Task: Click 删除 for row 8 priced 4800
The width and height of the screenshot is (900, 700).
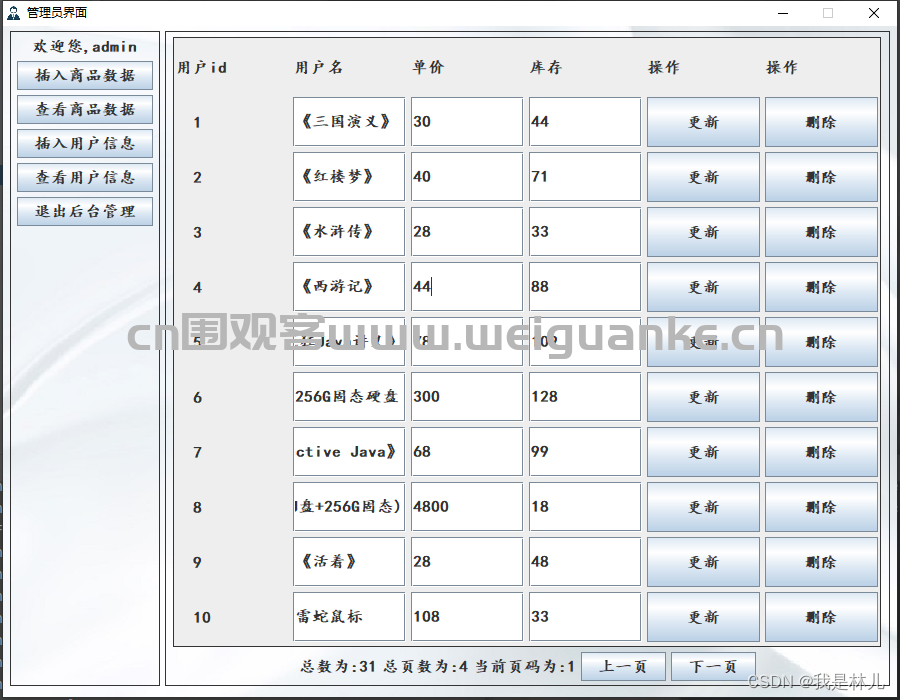Action: pos(821,507)
